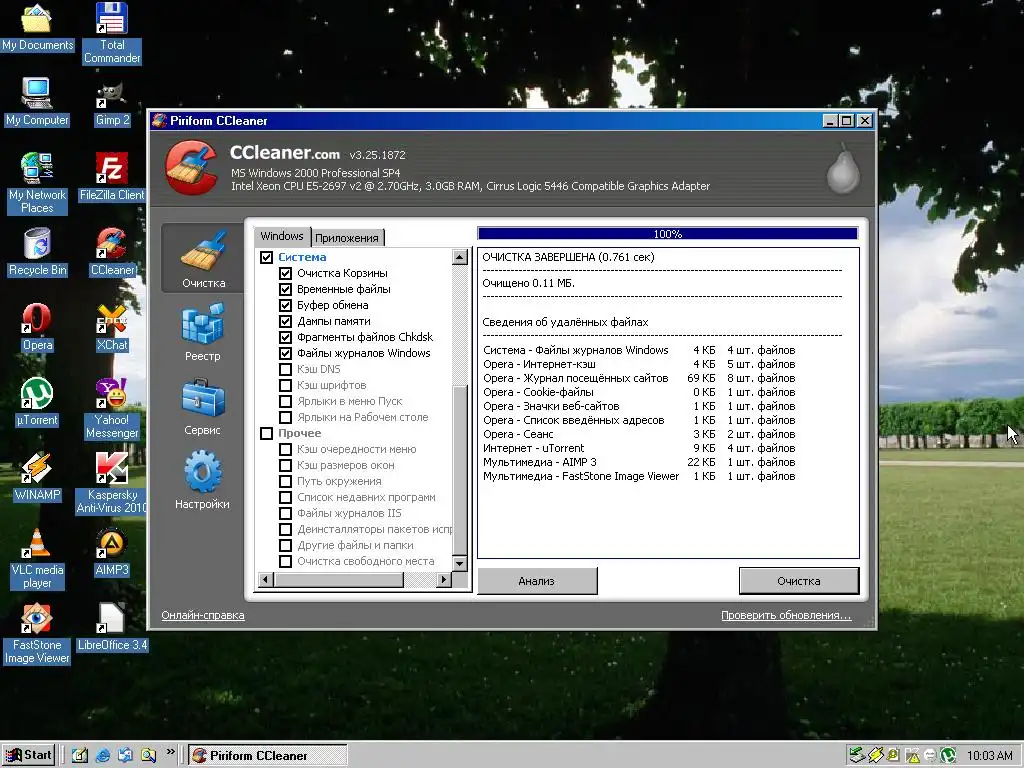Select the 'Opera - Интернет-кэш' result row

pyautogui.click(x=639, y=364)
